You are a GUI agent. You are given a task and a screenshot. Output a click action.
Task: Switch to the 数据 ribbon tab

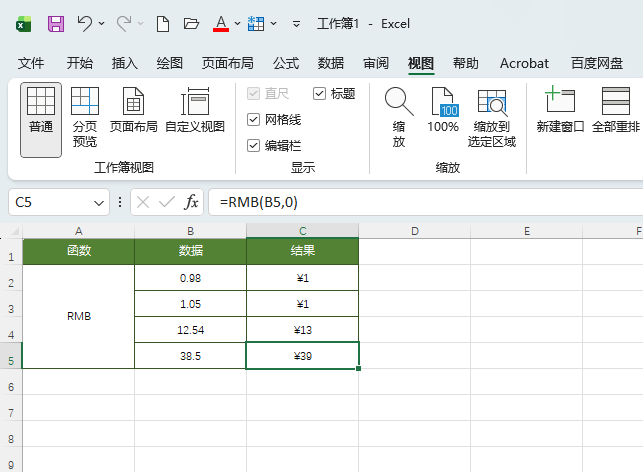point(331,63)
